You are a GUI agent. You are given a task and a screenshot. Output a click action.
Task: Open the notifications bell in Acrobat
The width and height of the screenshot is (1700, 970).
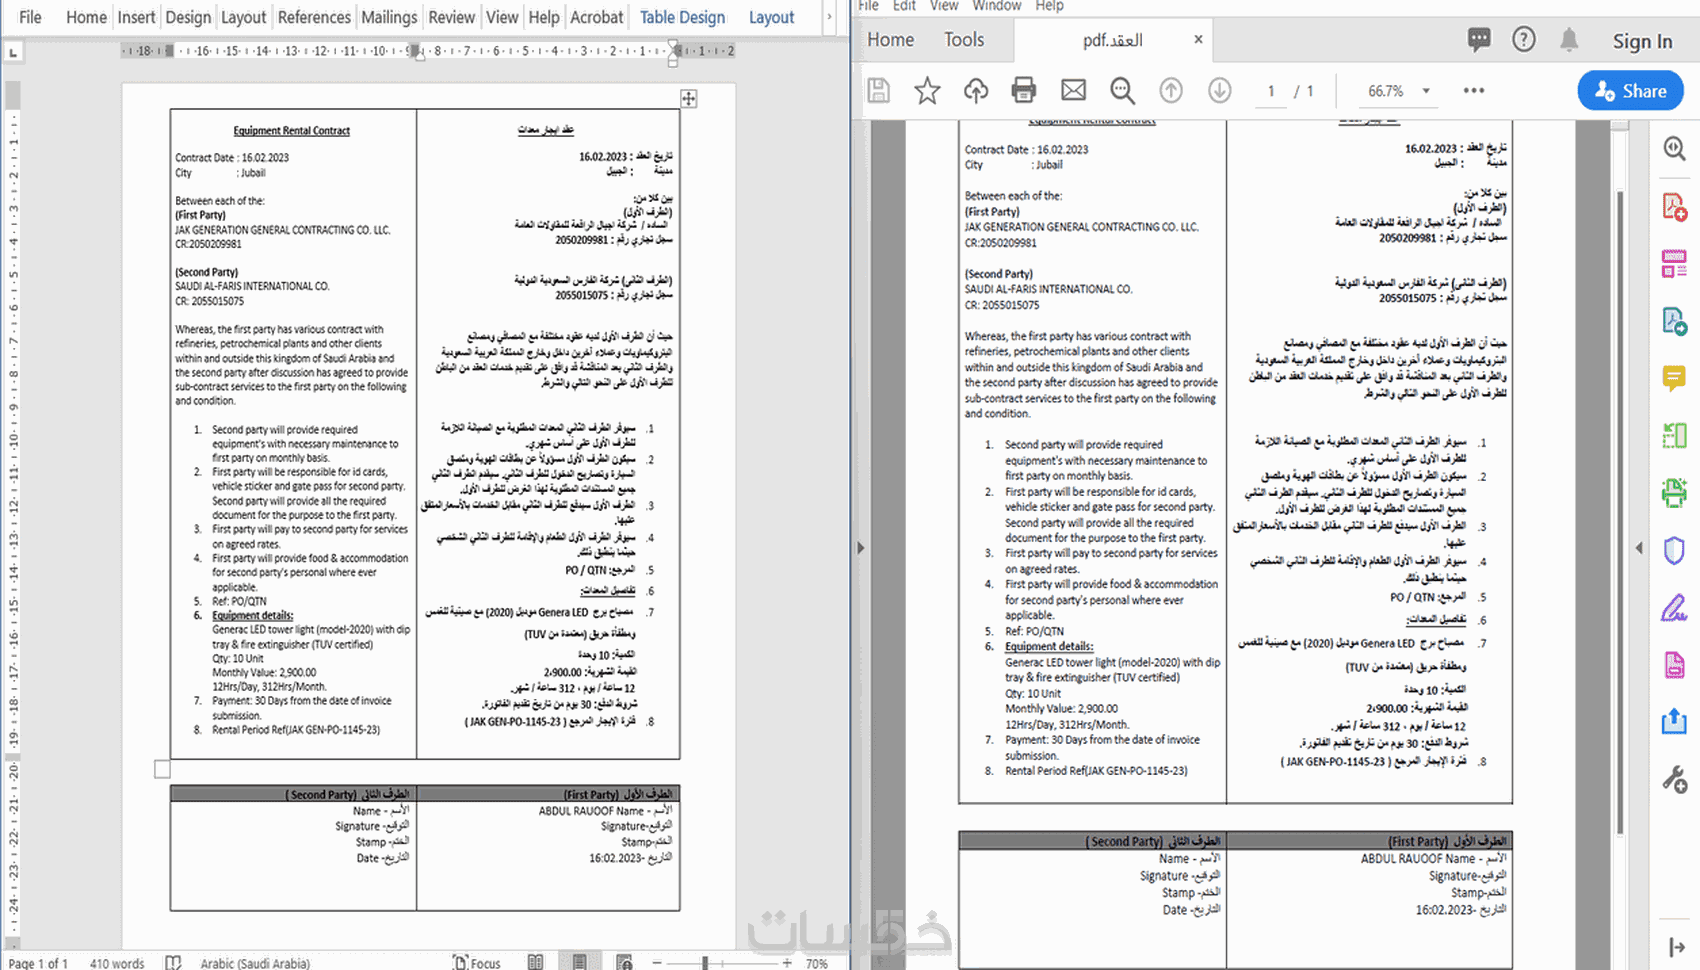click(x=1569, y=40)
